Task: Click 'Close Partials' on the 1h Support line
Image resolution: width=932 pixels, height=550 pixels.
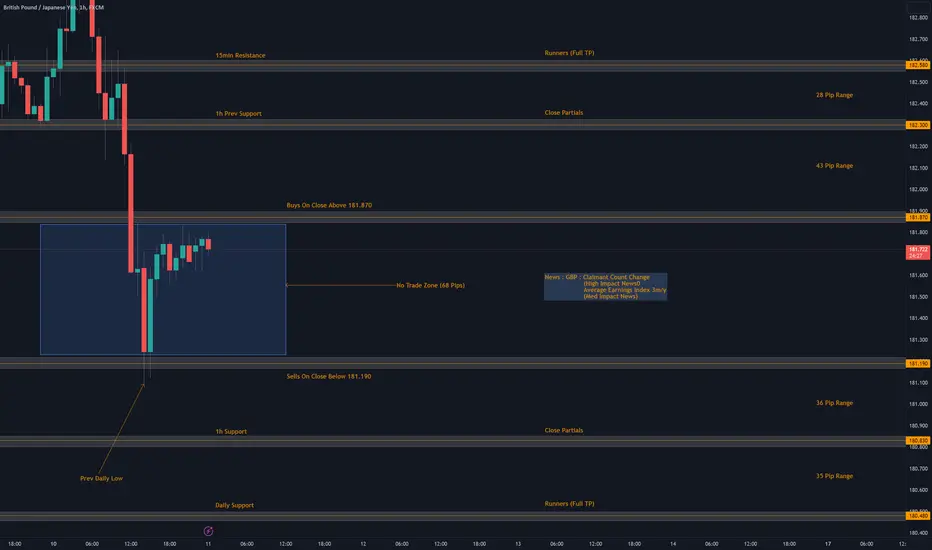Action: pyautogui.click(x=563, y=430)
